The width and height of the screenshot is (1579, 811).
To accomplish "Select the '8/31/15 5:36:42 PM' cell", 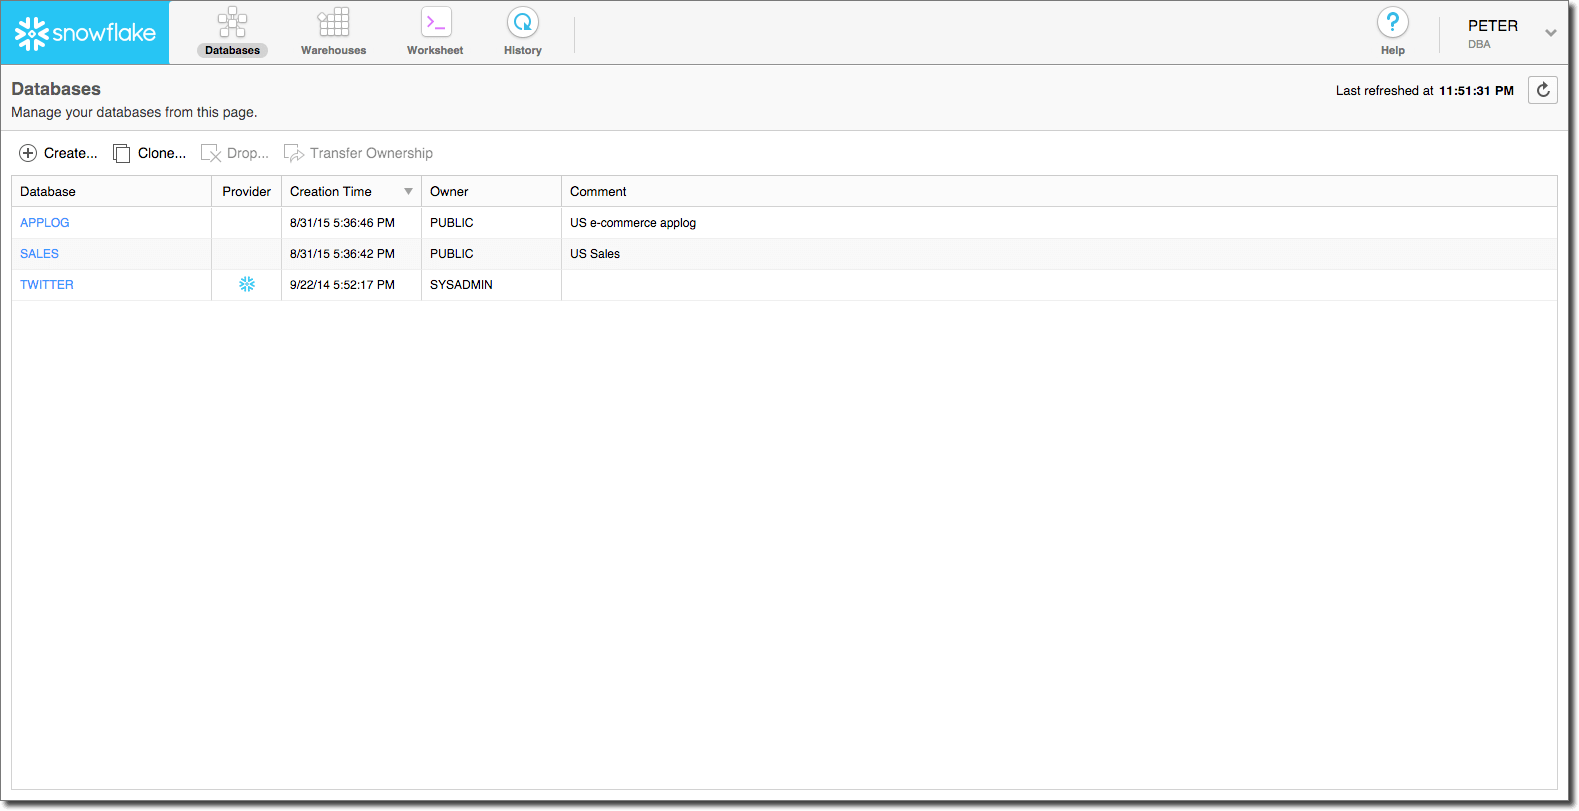I will click(x=351, y=254).
